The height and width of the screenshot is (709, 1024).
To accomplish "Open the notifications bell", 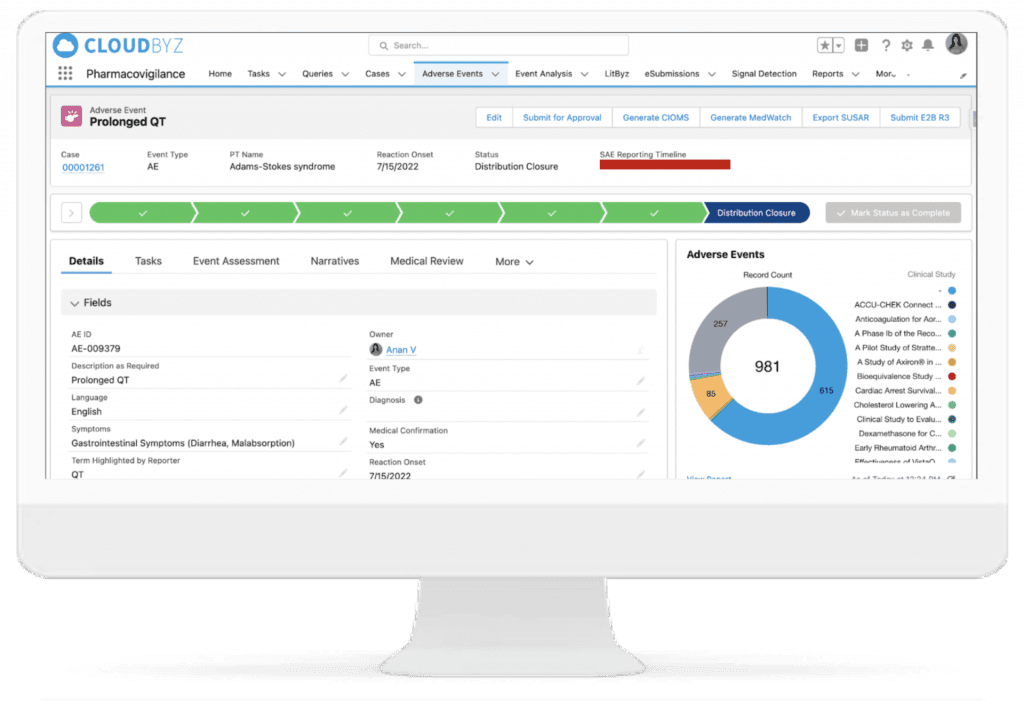I will coord(928,45).
